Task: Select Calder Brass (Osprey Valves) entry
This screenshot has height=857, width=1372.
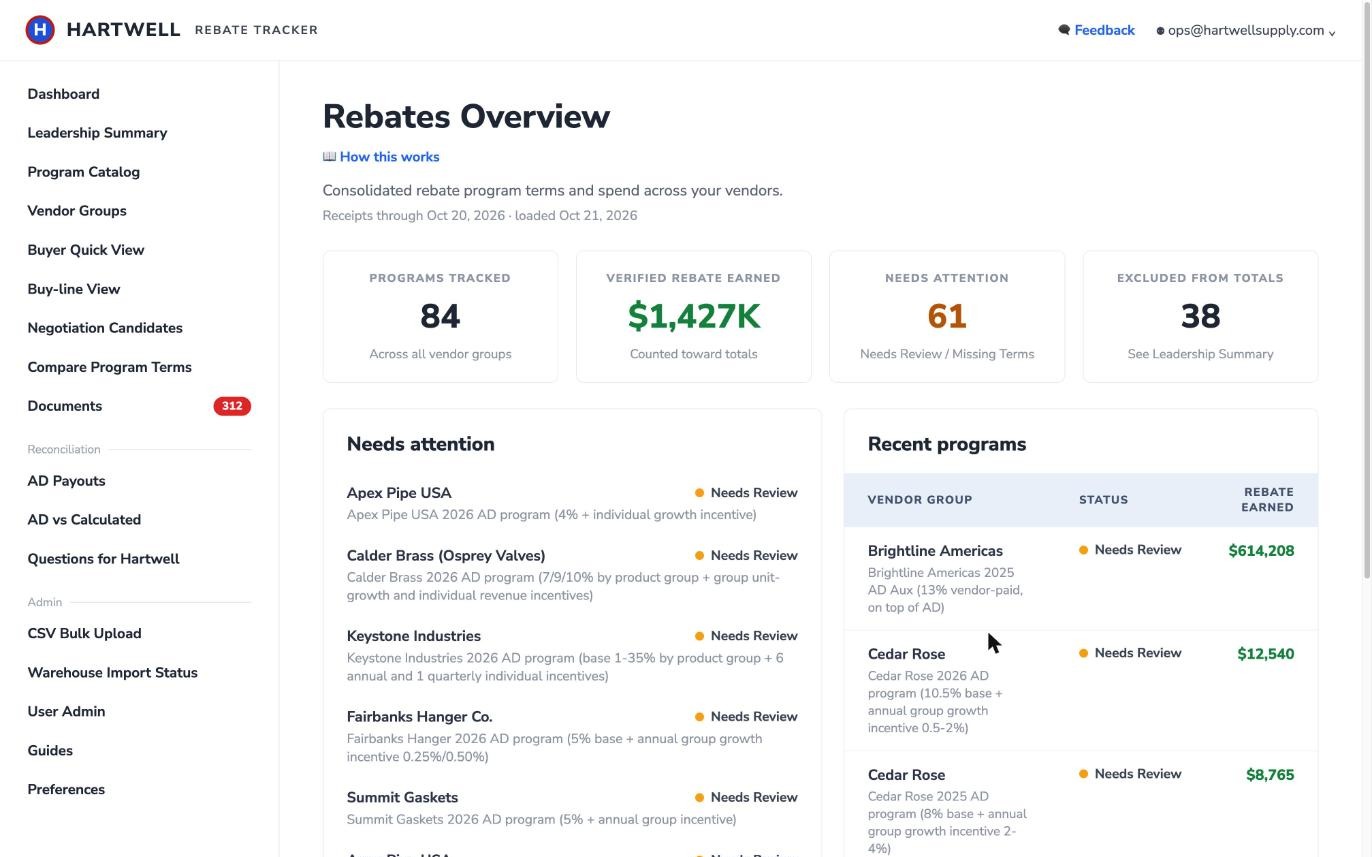Action: [x=572, y=575]
